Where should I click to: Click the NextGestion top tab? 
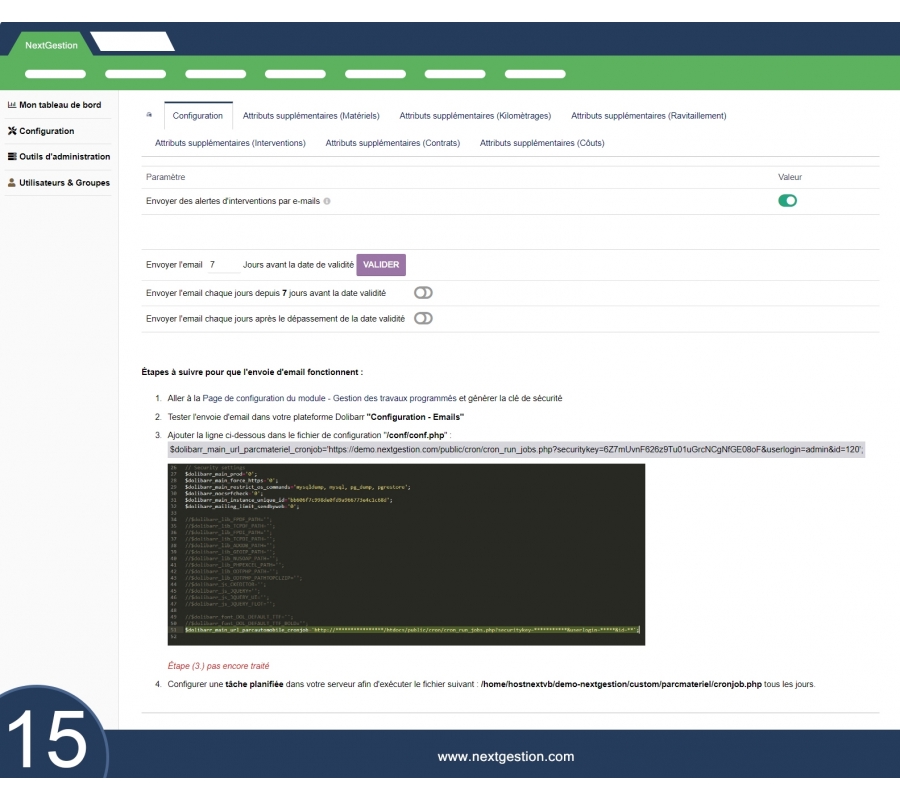pyautogui.click(x=51, y=45)
